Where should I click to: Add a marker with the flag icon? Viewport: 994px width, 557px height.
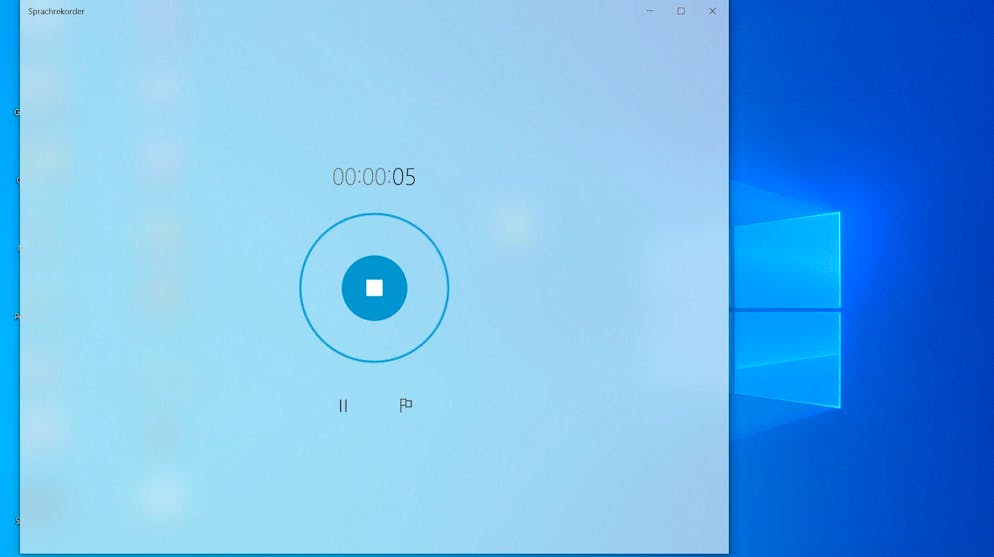tap(406, 405)
